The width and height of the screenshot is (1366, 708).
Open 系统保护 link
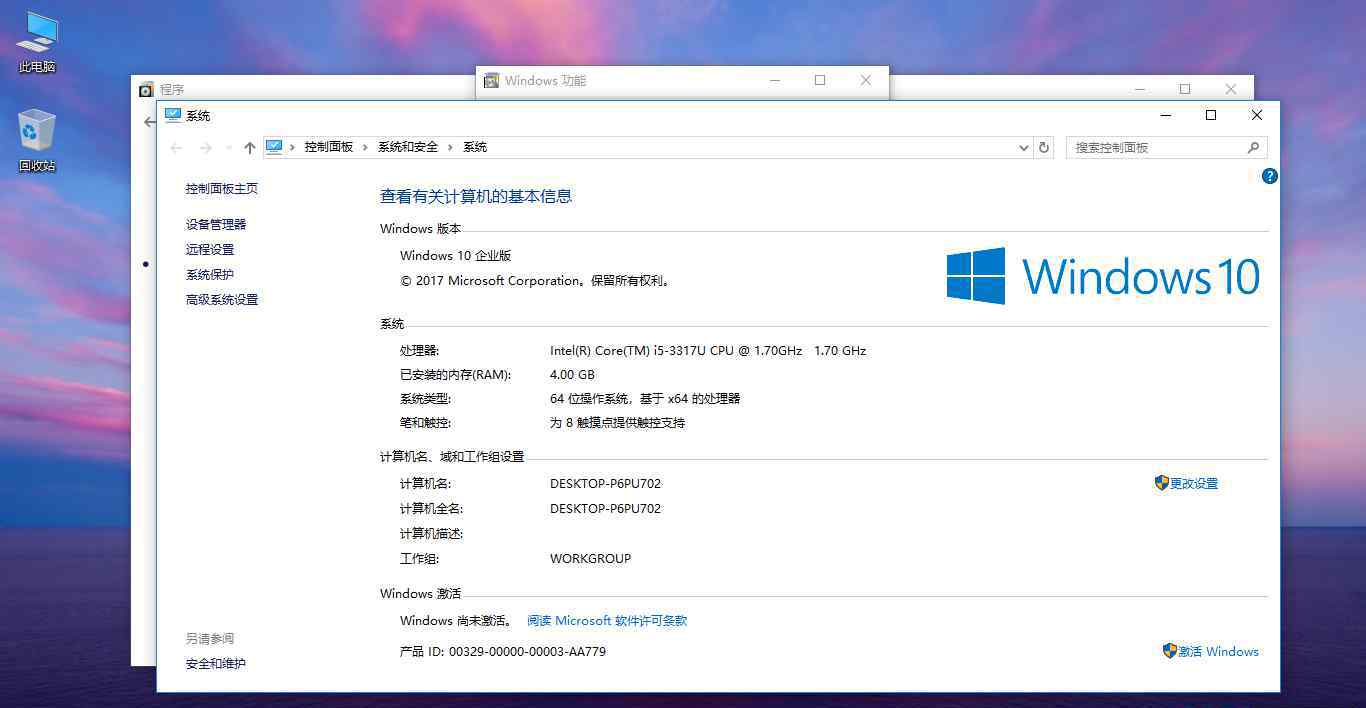click(210, 274)
